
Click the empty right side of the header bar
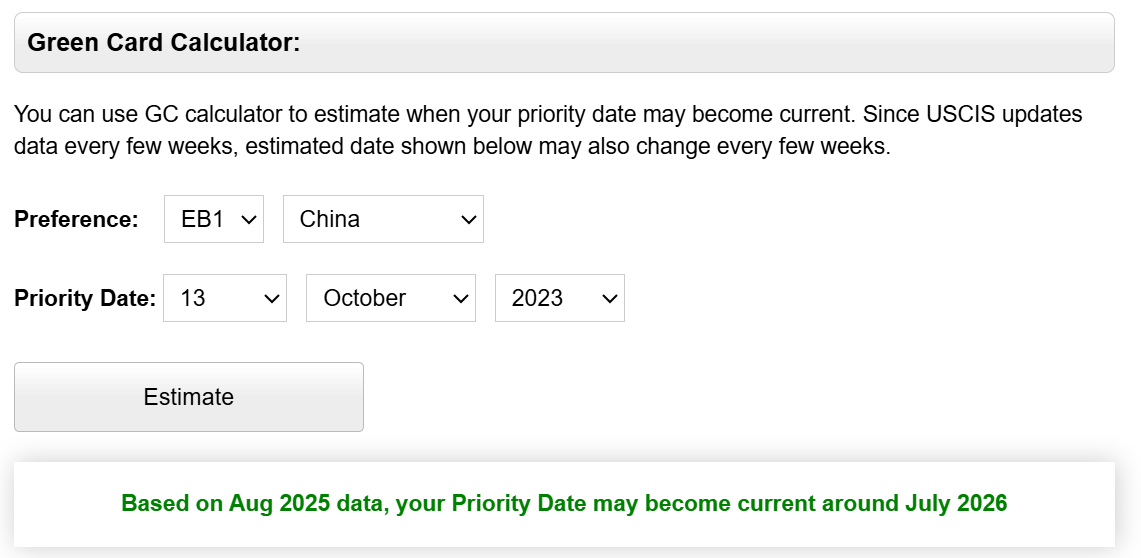point(800,43)
